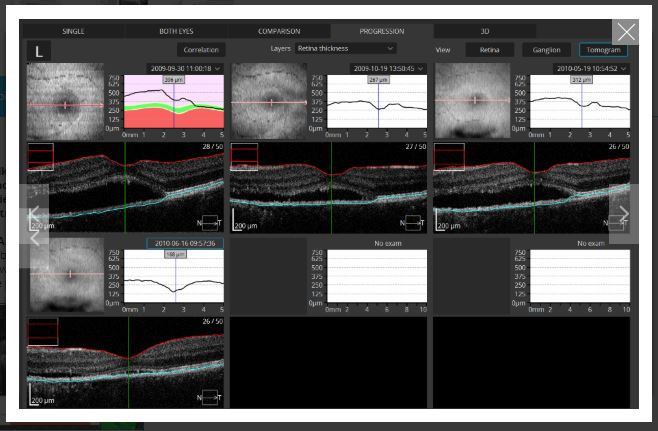Click scan position overlay in second tomogram

pos(244,156)
